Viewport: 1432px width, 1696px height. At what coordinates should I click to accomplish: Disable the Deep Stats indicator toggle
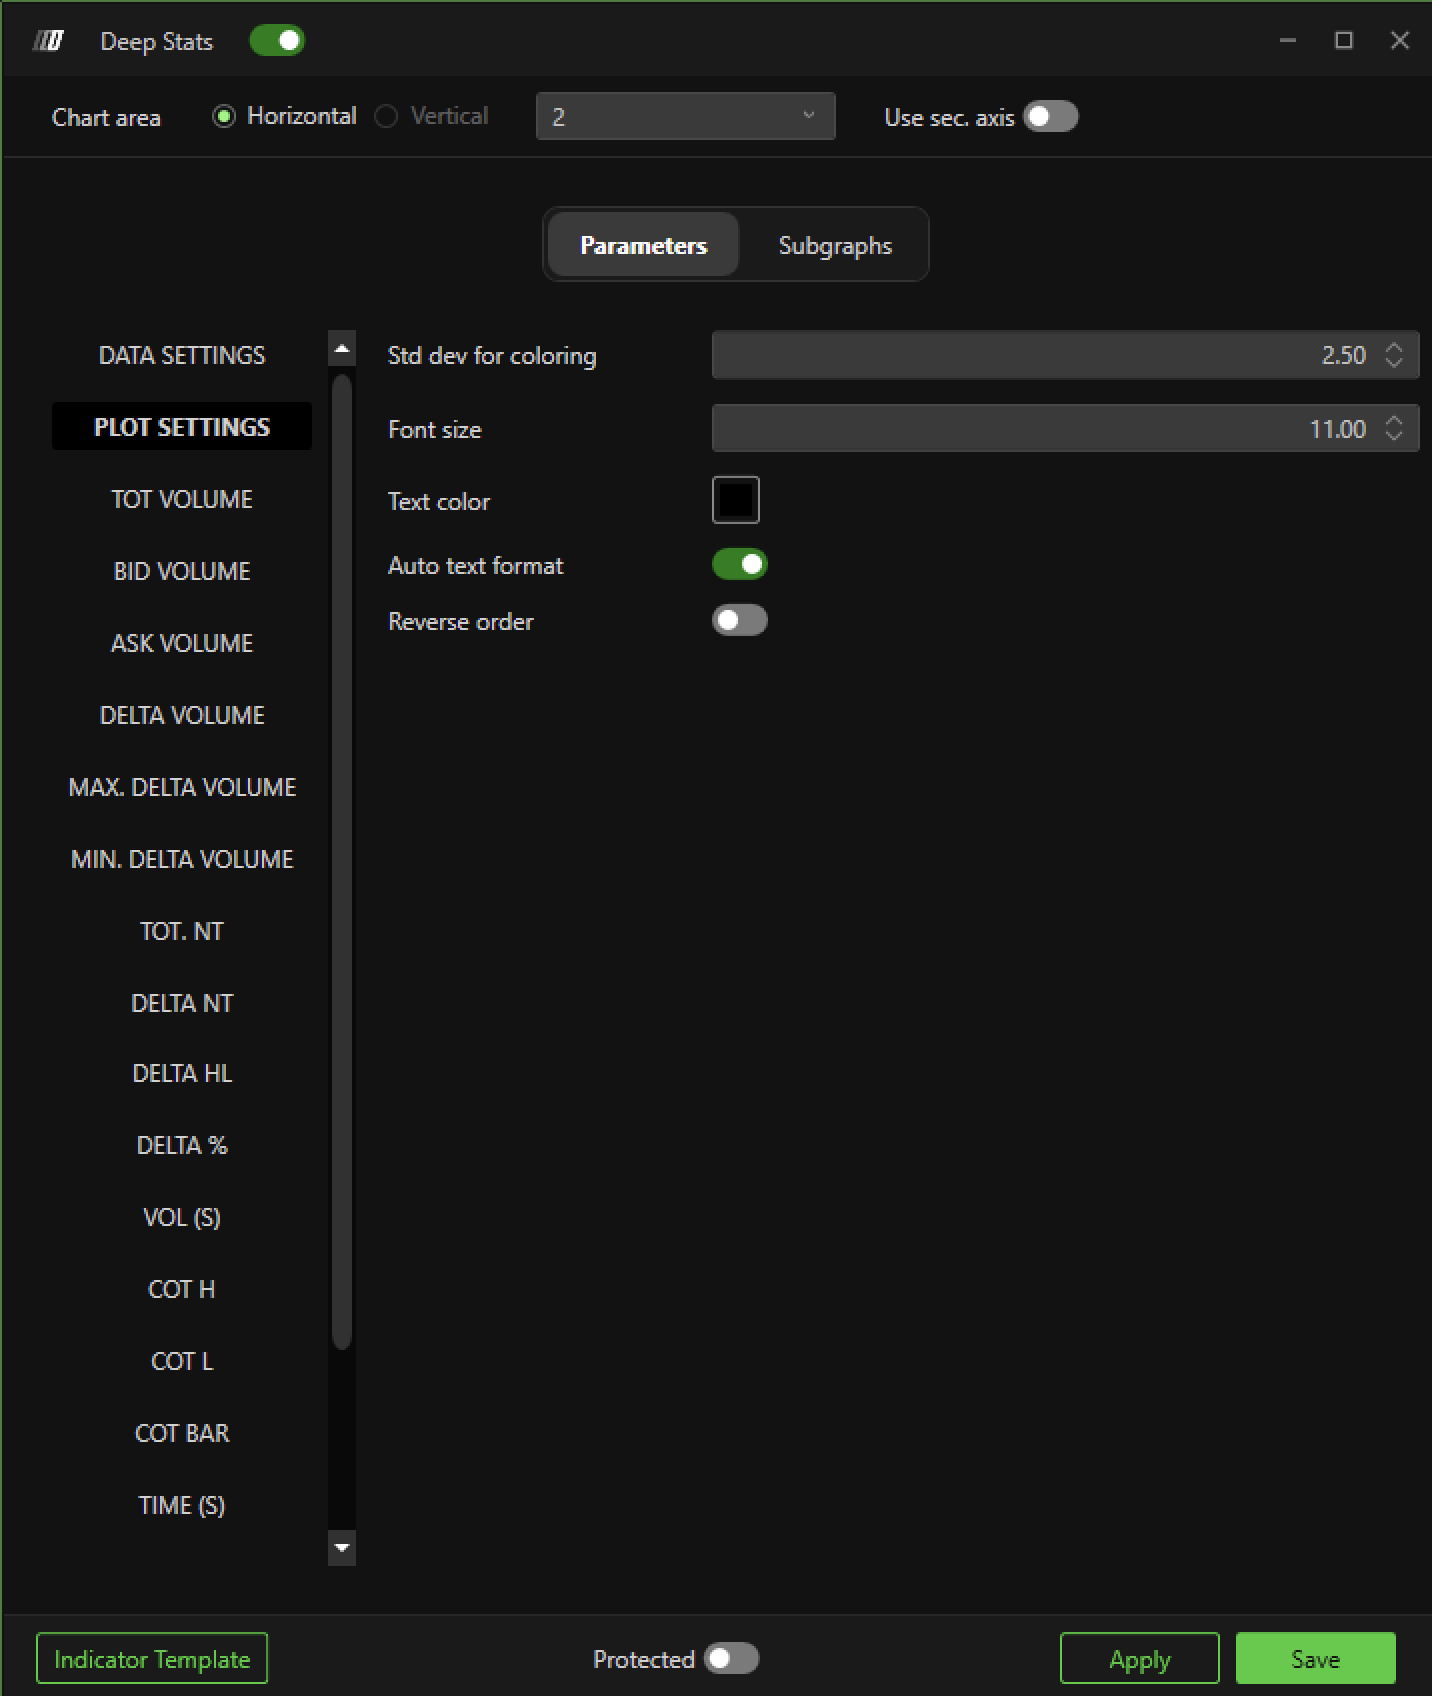[277, 41]
